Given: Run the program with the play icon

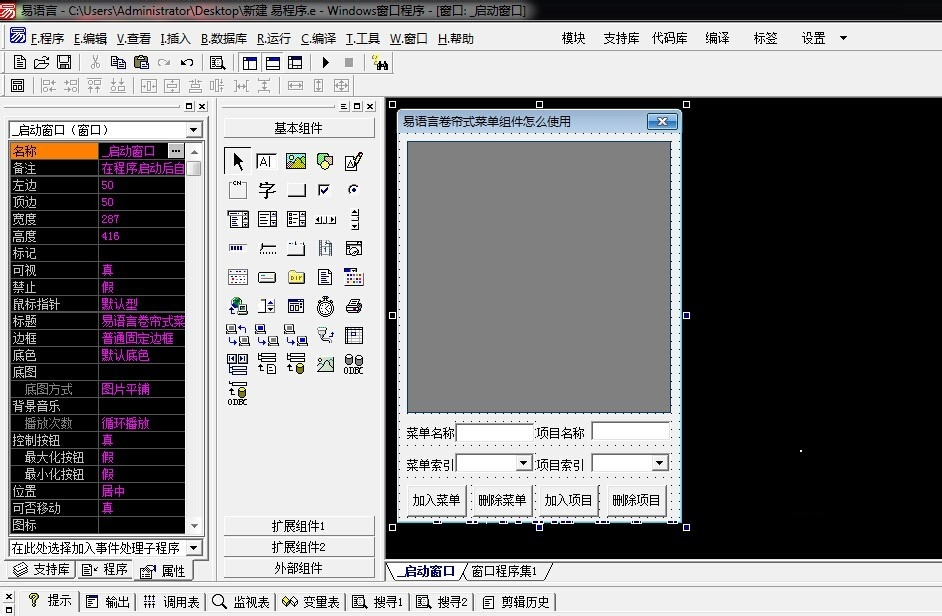Looking at the screenshot, I should coord(326,63).
